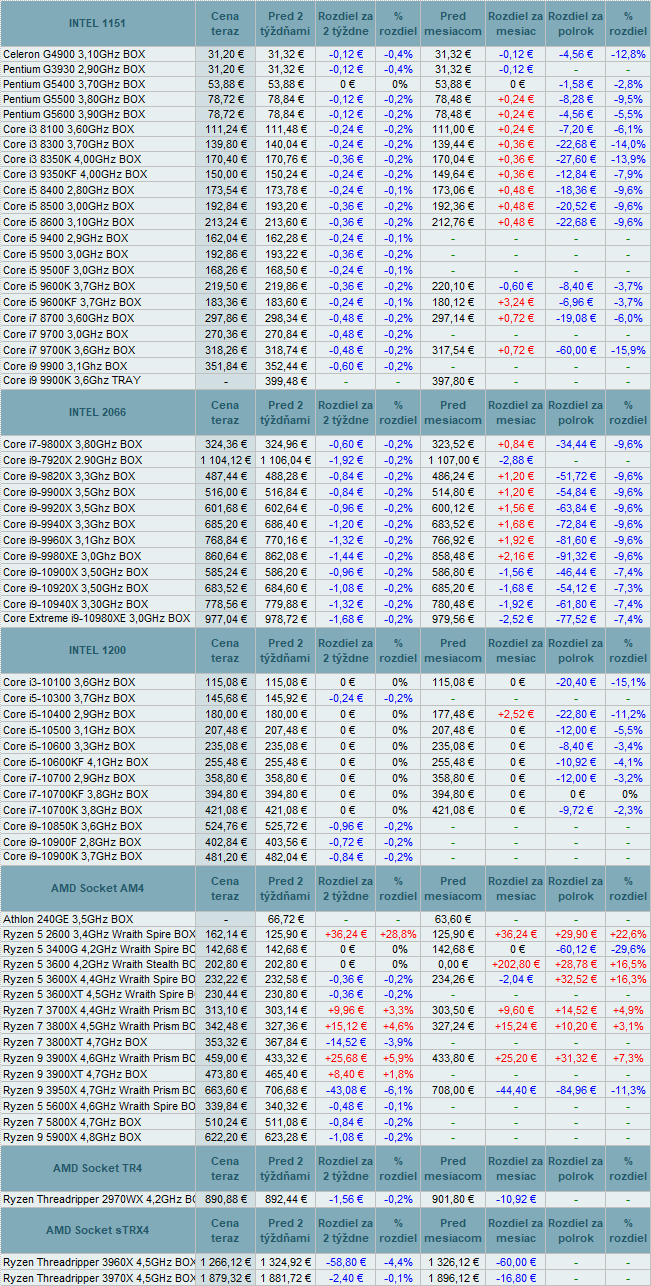Select Core Extreme i9-10980XE 3,0GHz BOX
The width and height of the screenshot is (651, 1286).
[96, 619]
